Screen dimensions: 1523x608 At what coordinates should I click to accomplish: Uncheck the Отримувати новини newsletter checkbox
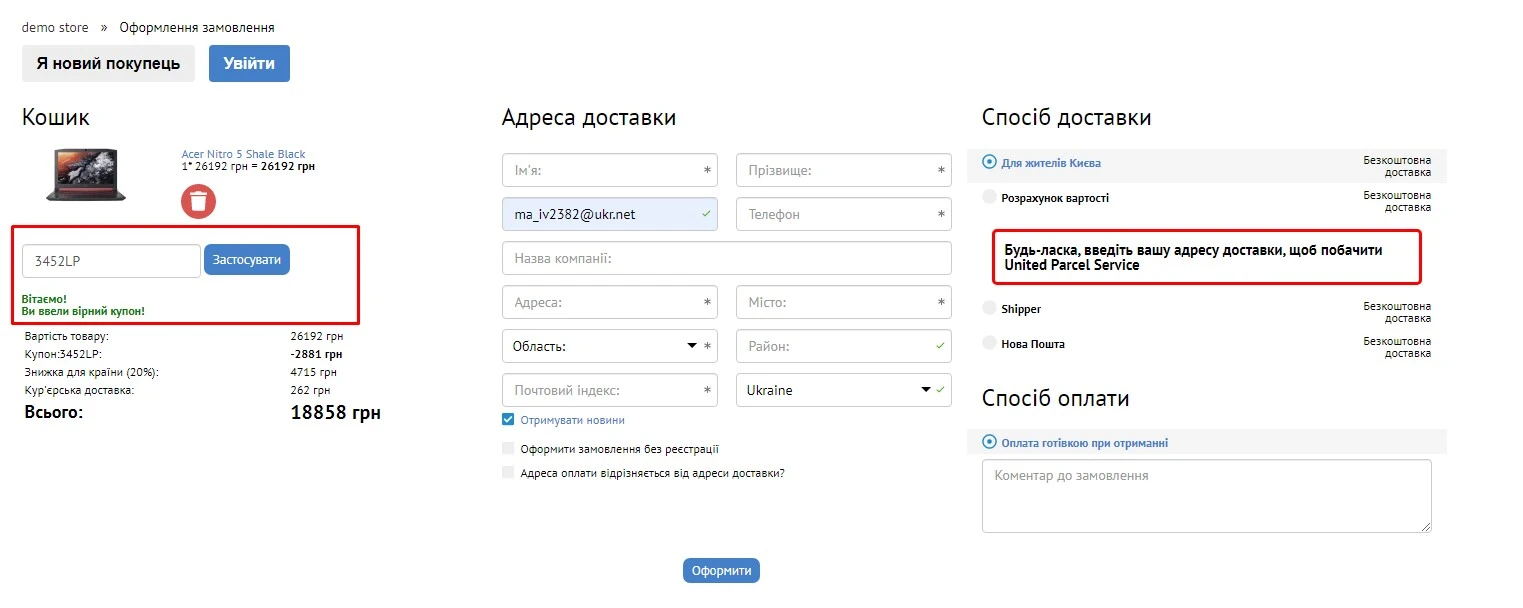pos(508,418)
